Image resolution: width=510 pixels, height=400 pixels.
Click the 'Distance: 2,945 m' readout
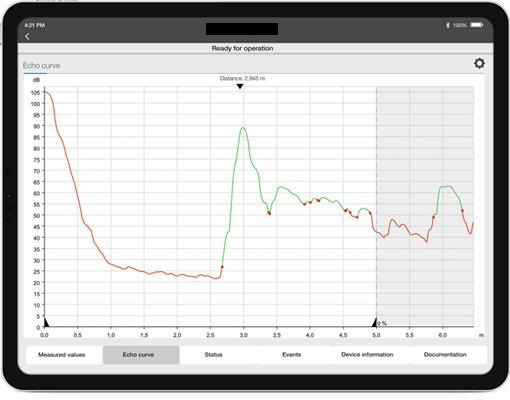pyautogui.click(x=242, y=78)
